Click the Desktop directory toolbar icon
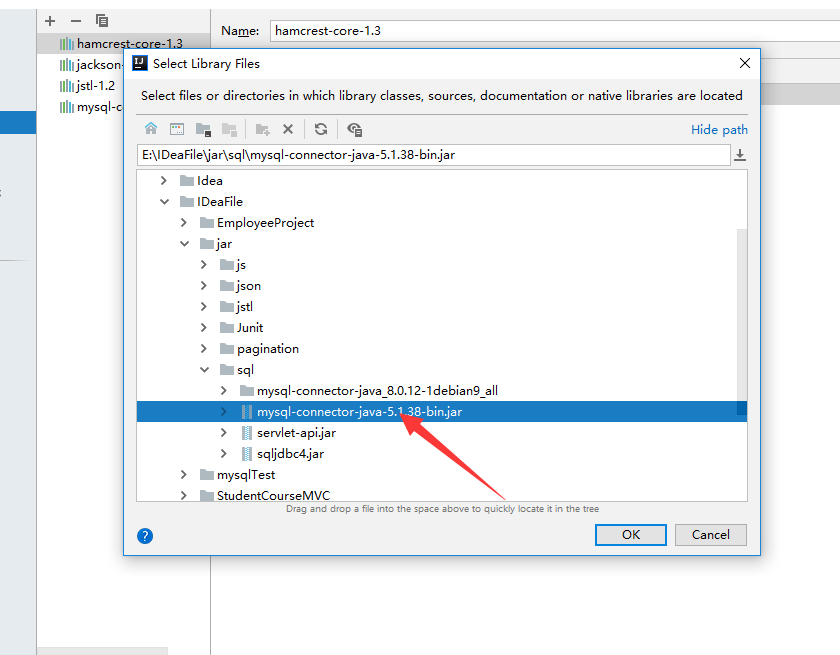The width and height of the screenshot is (840, 655). tap(177, 129)
